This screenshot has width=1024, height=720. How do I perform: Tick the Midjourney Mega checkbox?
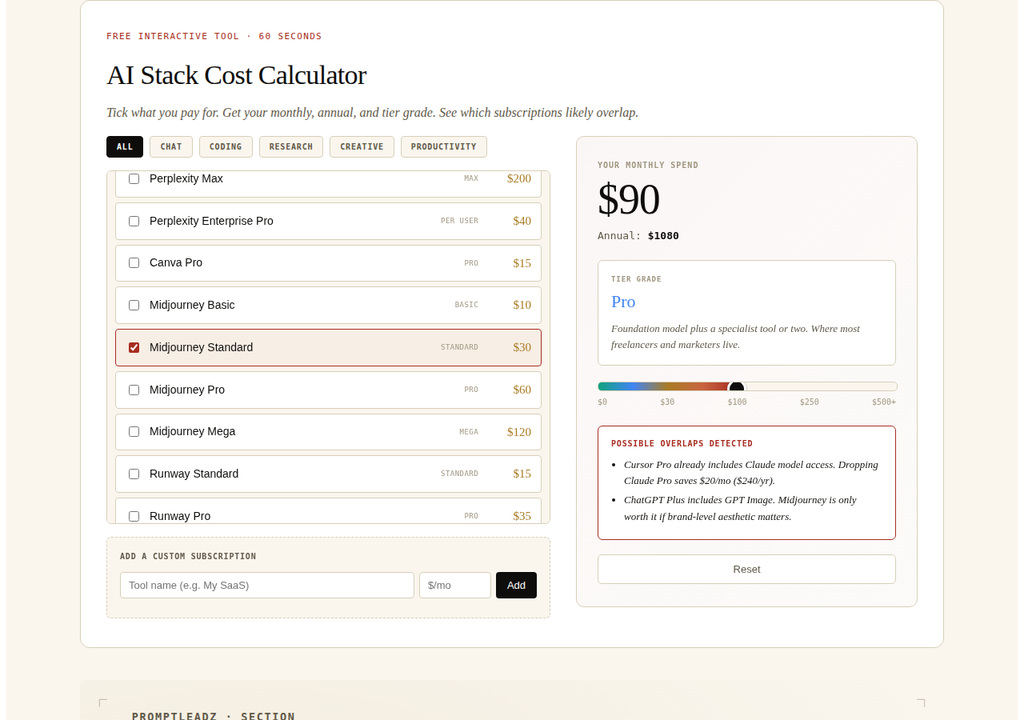134,432
